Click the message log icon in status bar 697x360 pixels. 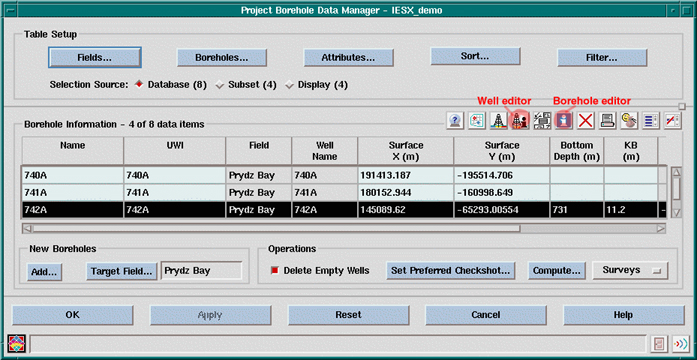click(x=659, y=344)
